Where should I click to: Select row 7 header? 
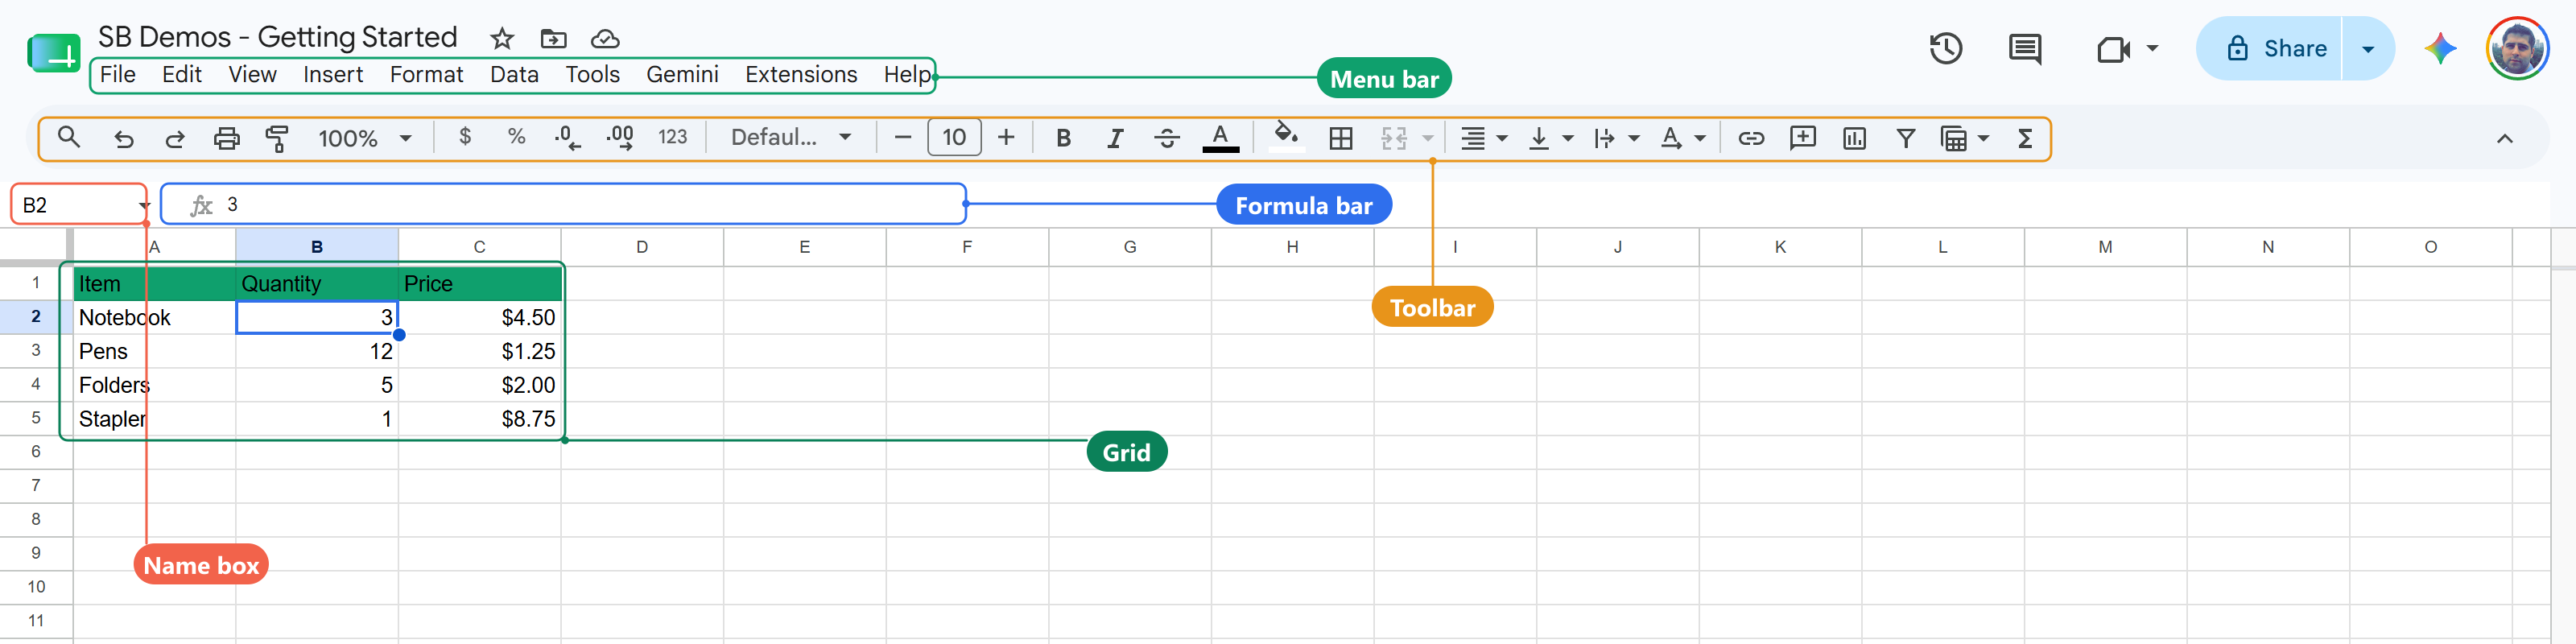point(36,485)
